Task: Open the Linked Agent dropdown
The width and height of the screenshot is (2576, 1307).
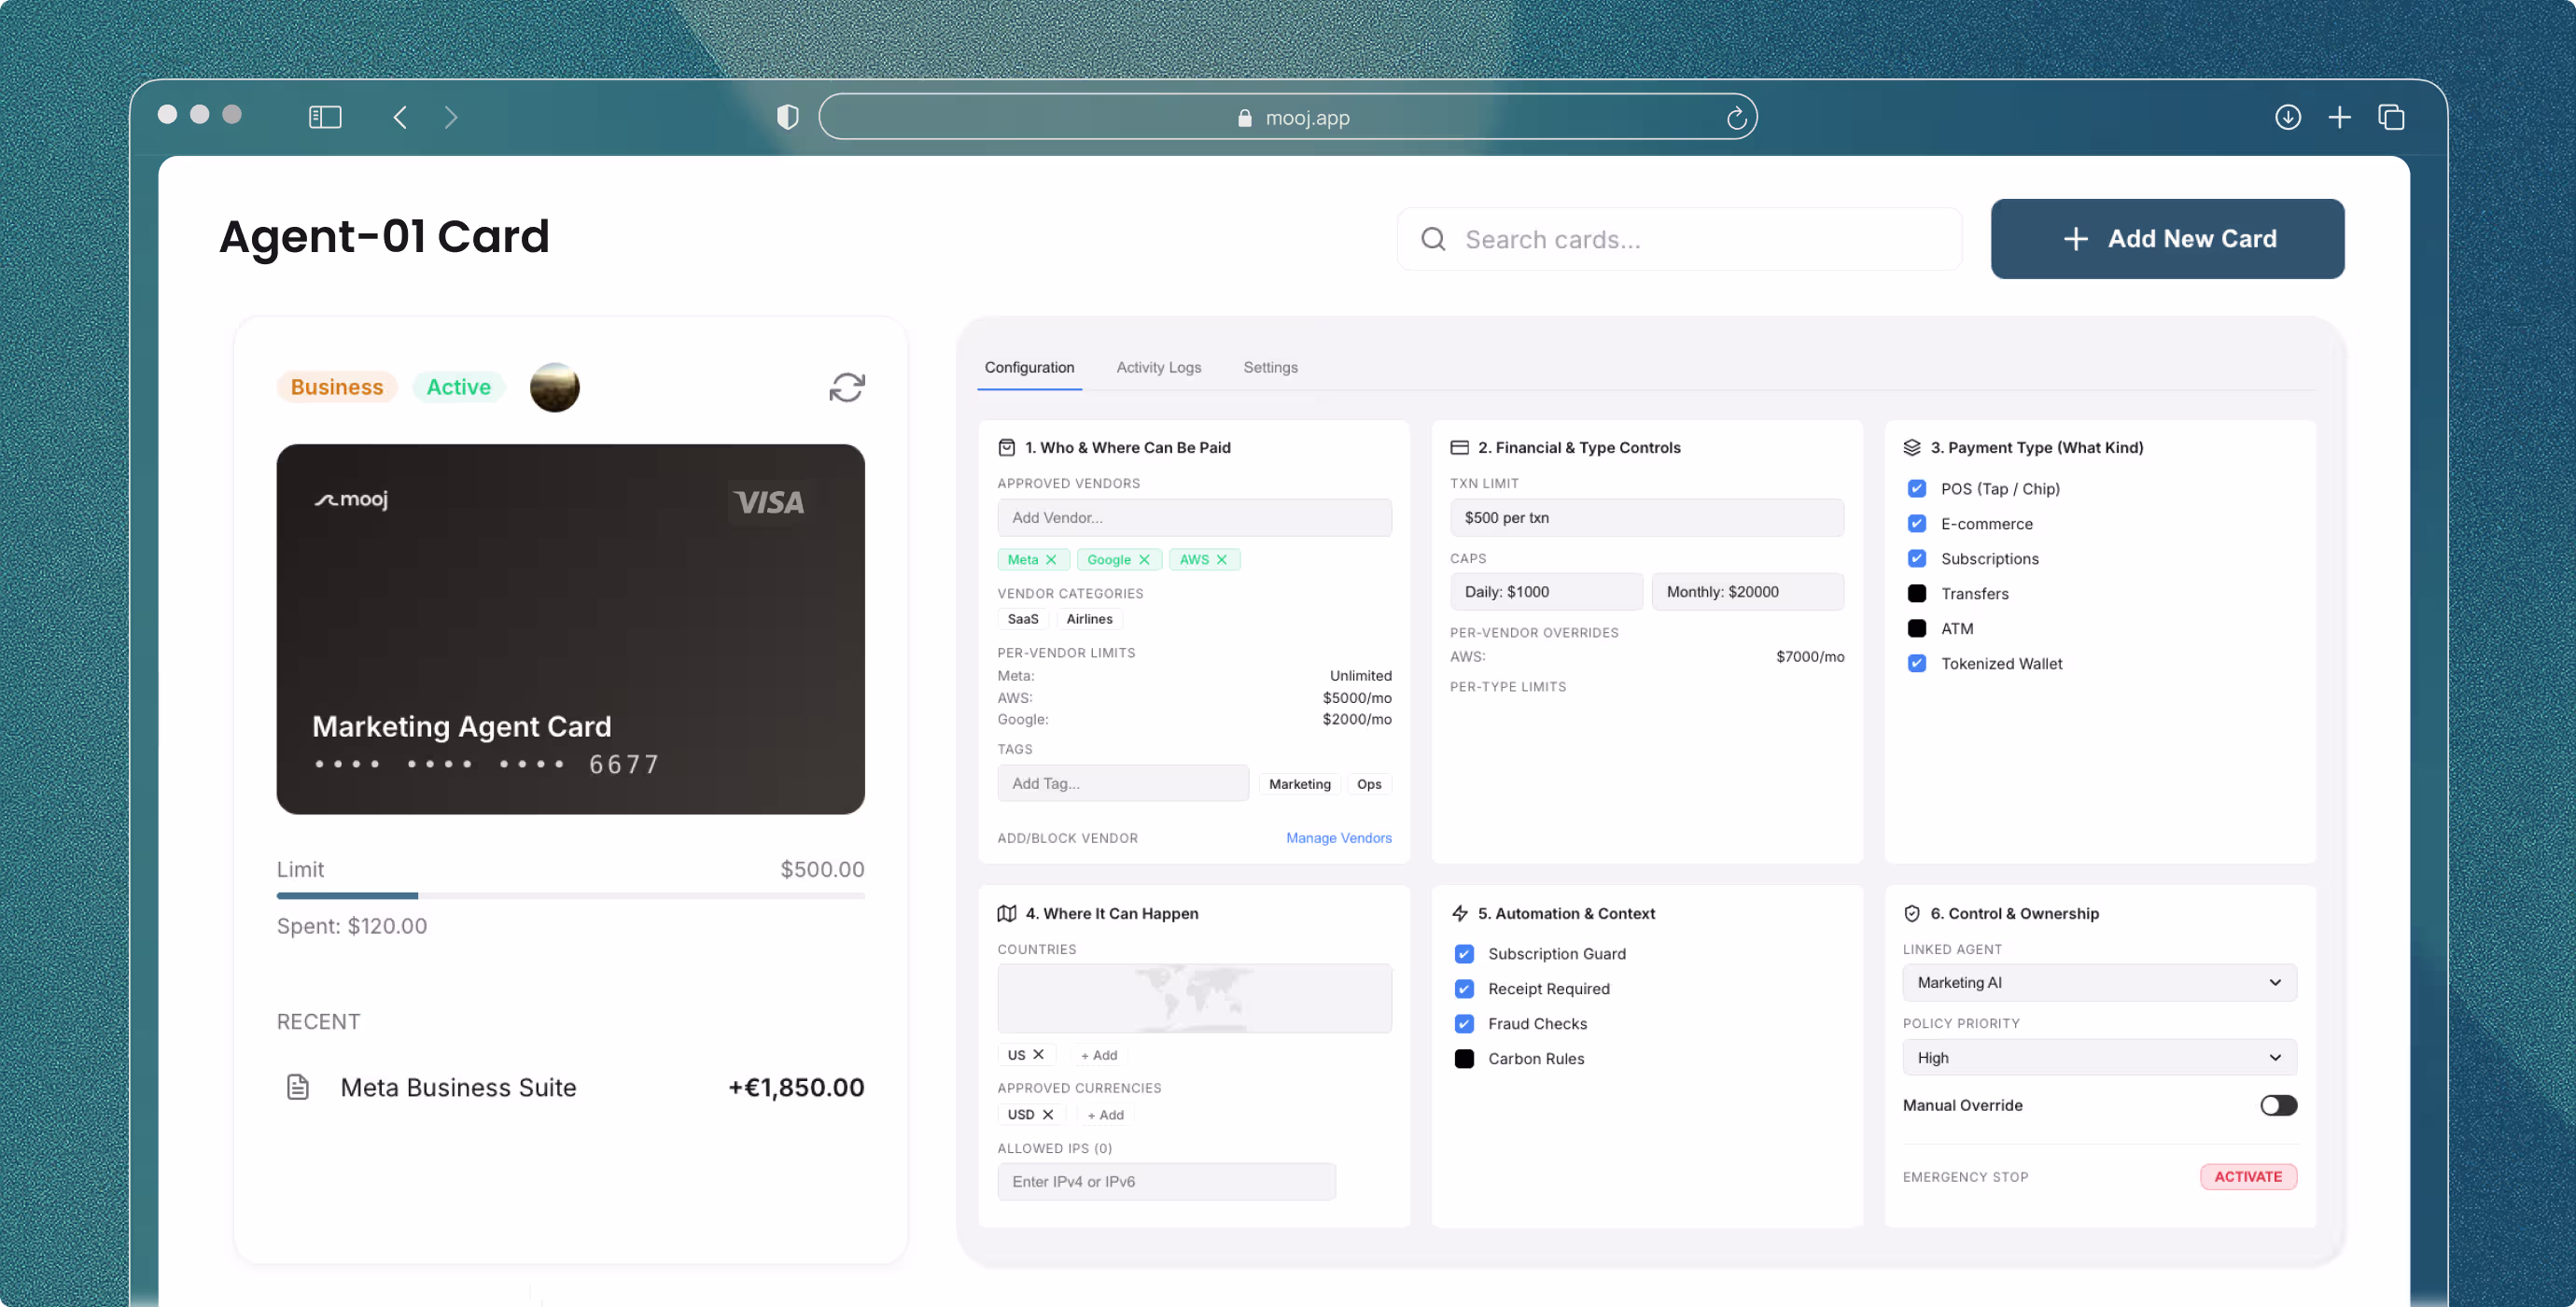Action: coord(2099,982)
